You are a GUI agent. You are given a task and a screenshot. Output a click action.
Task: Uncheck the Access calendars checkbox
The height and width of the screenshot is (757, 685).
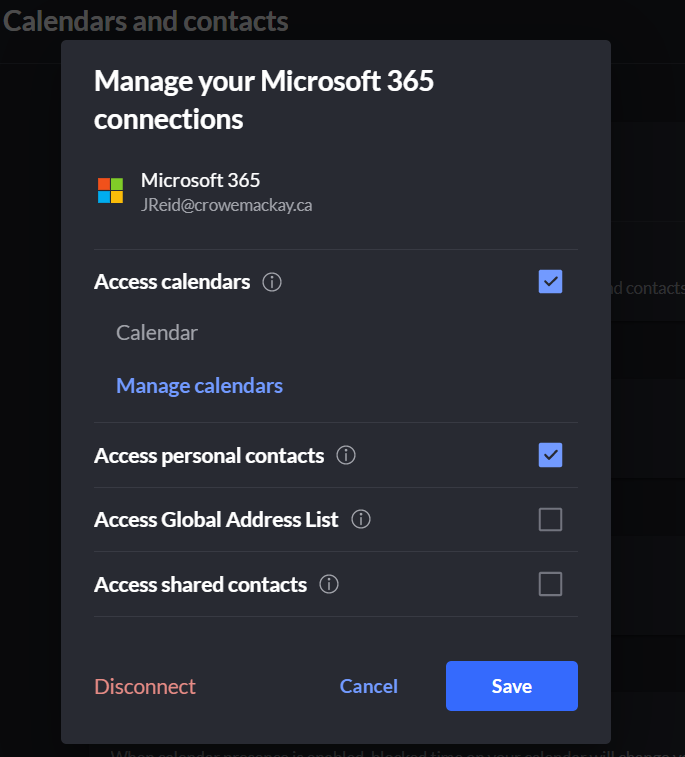pyautogui.click(x=550, y=281)
